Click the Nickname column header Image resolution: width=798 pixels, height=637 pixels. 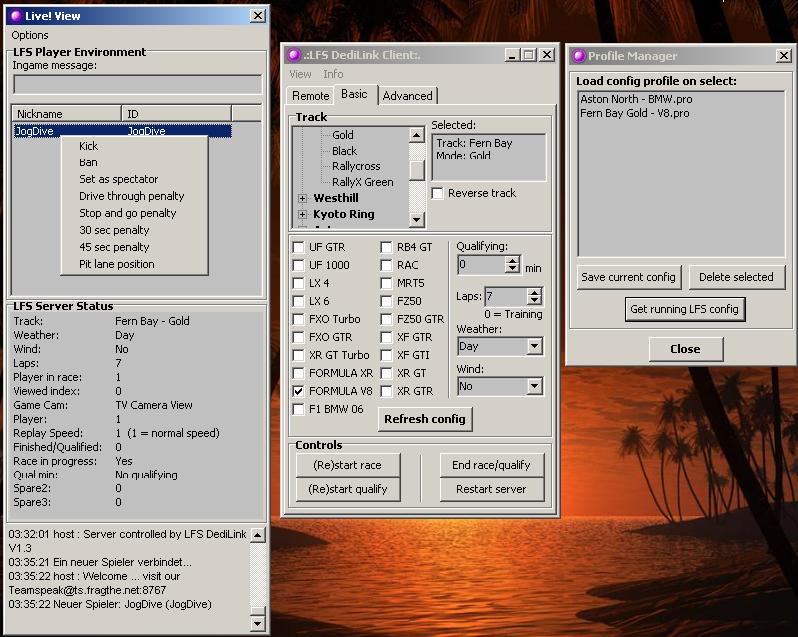[66, 113]
